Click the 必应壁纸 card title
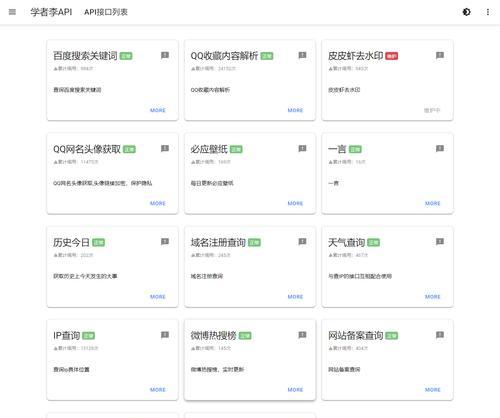This screenshot has height=418, width=500. coord(209,149)
